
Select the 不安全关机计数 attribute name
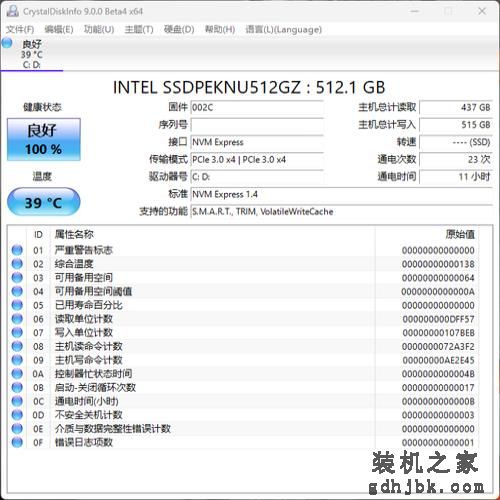[x=89, y=415]
